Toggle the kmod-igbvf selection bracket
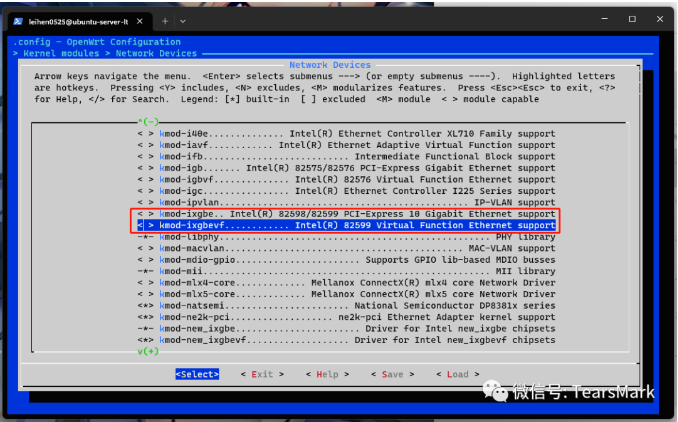This screenshot has width=678, height=422. coord(146,179)
